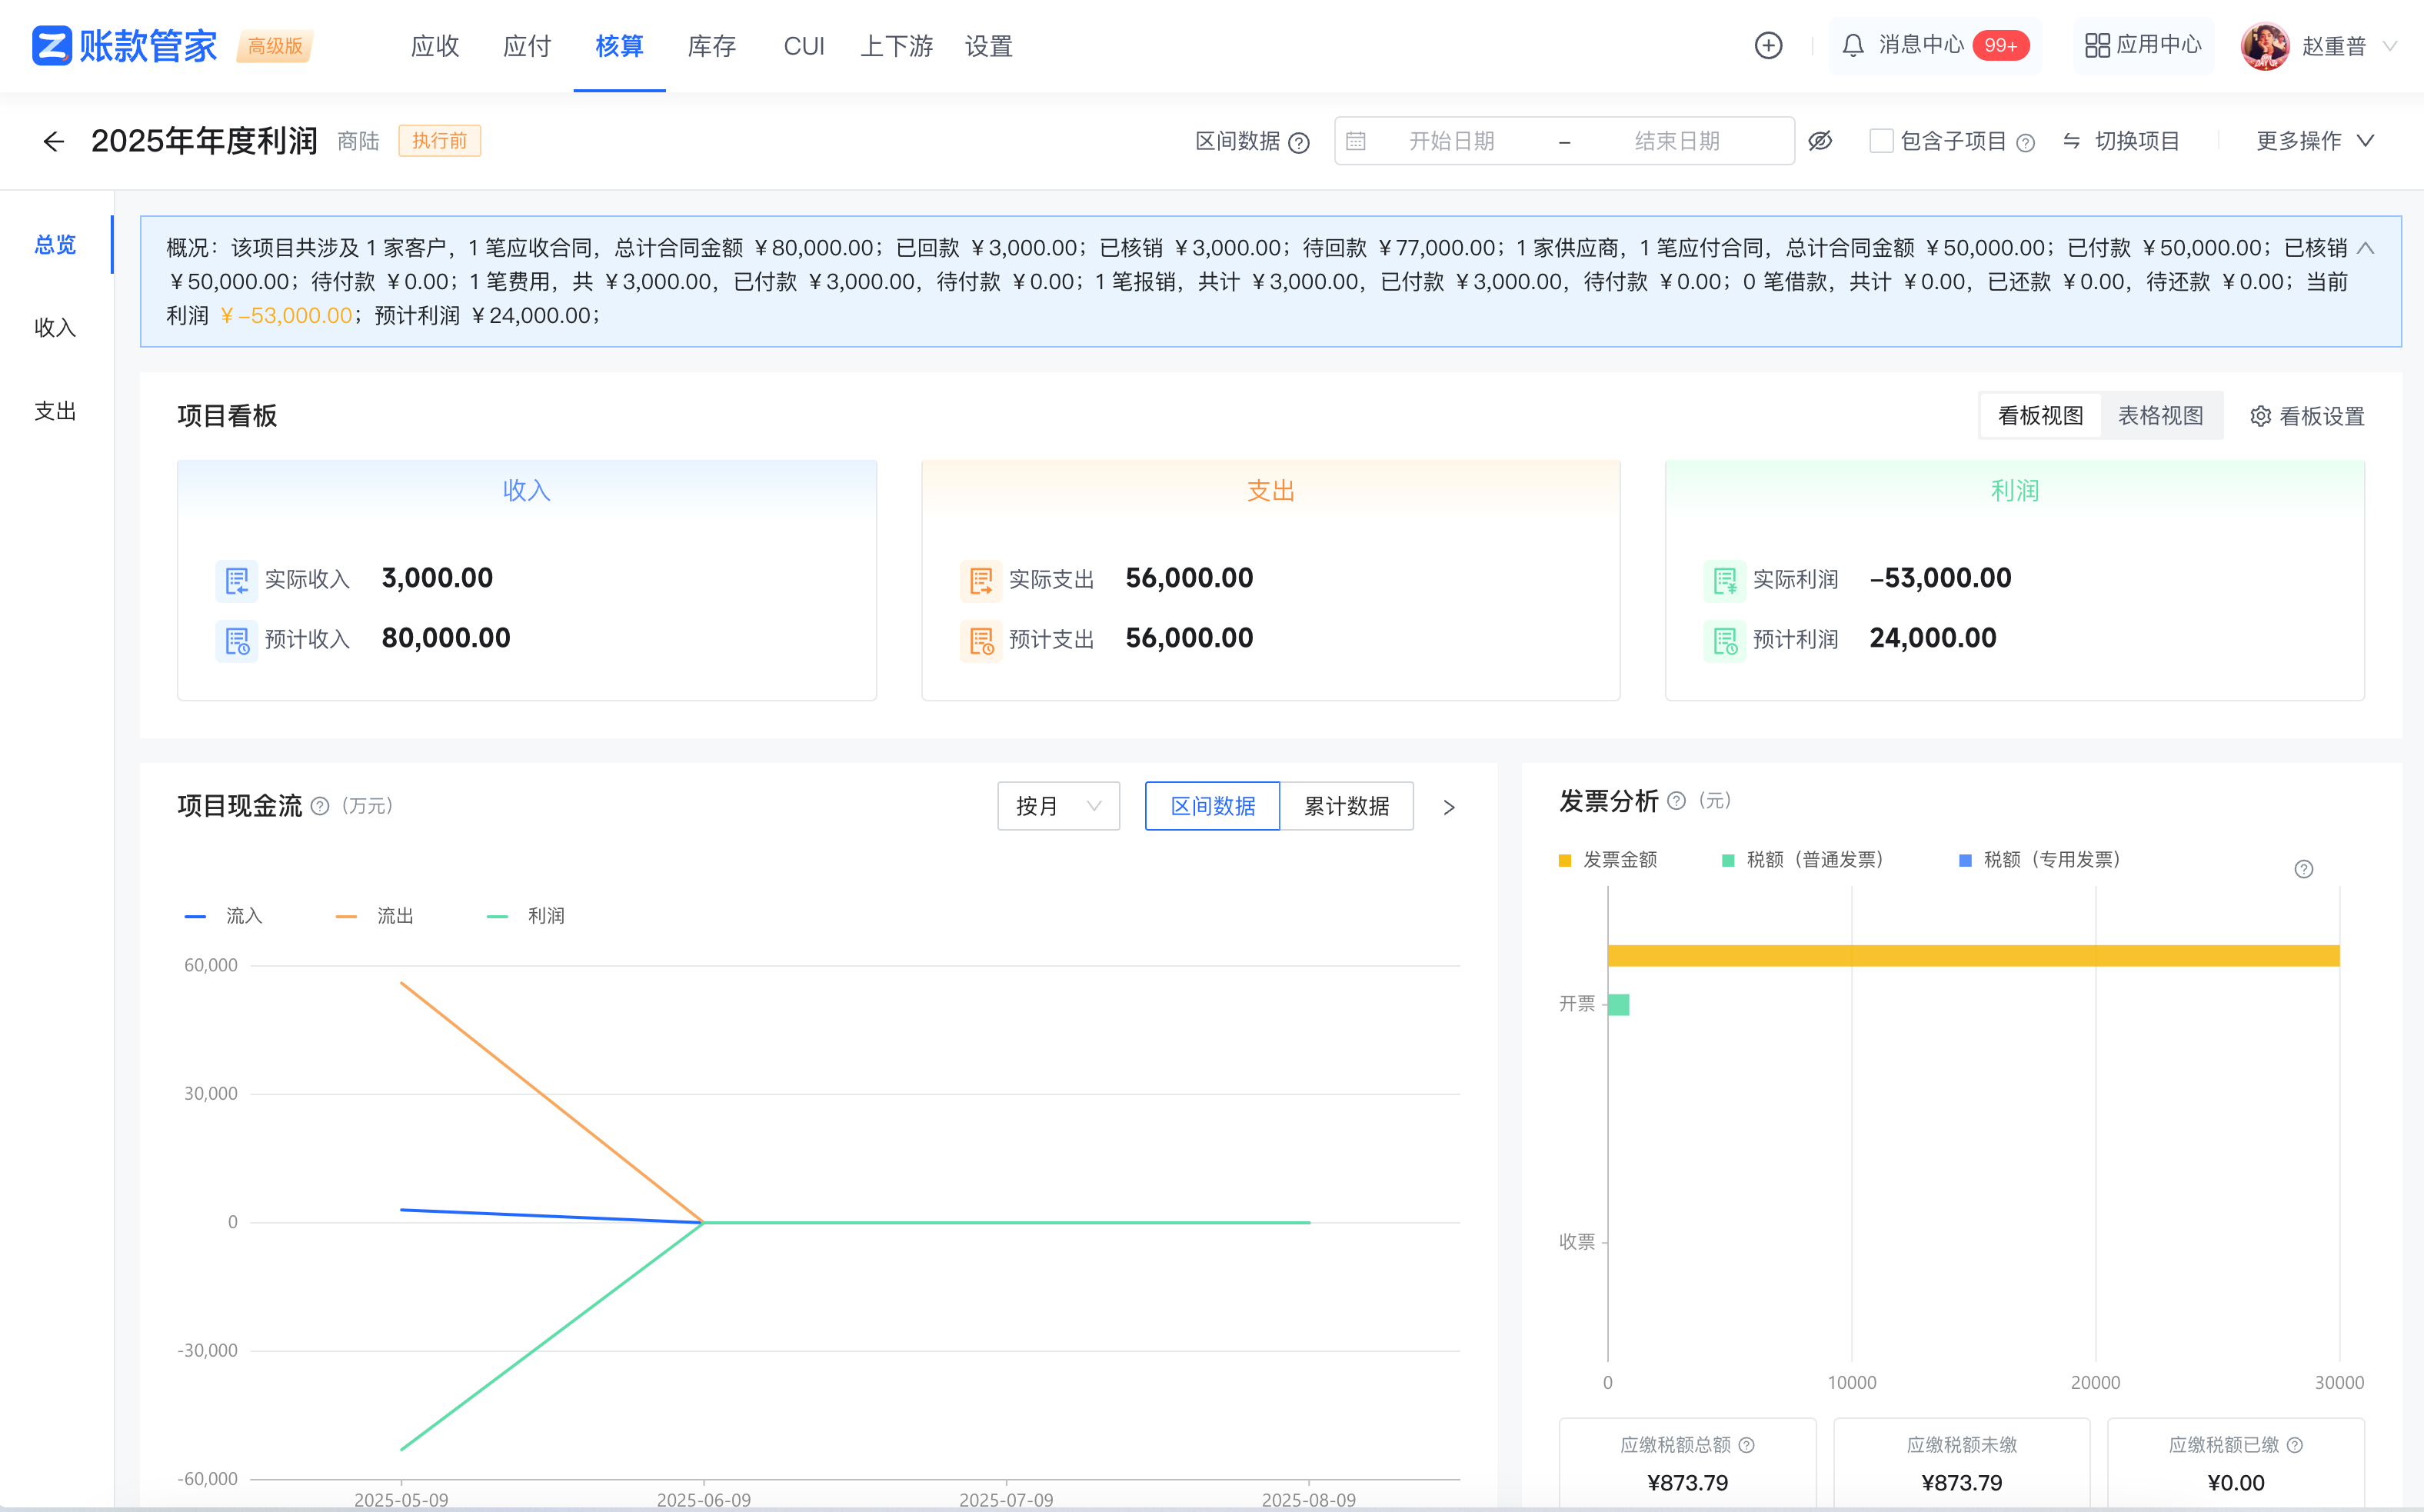Select 收入 in the side navigation

55,328
